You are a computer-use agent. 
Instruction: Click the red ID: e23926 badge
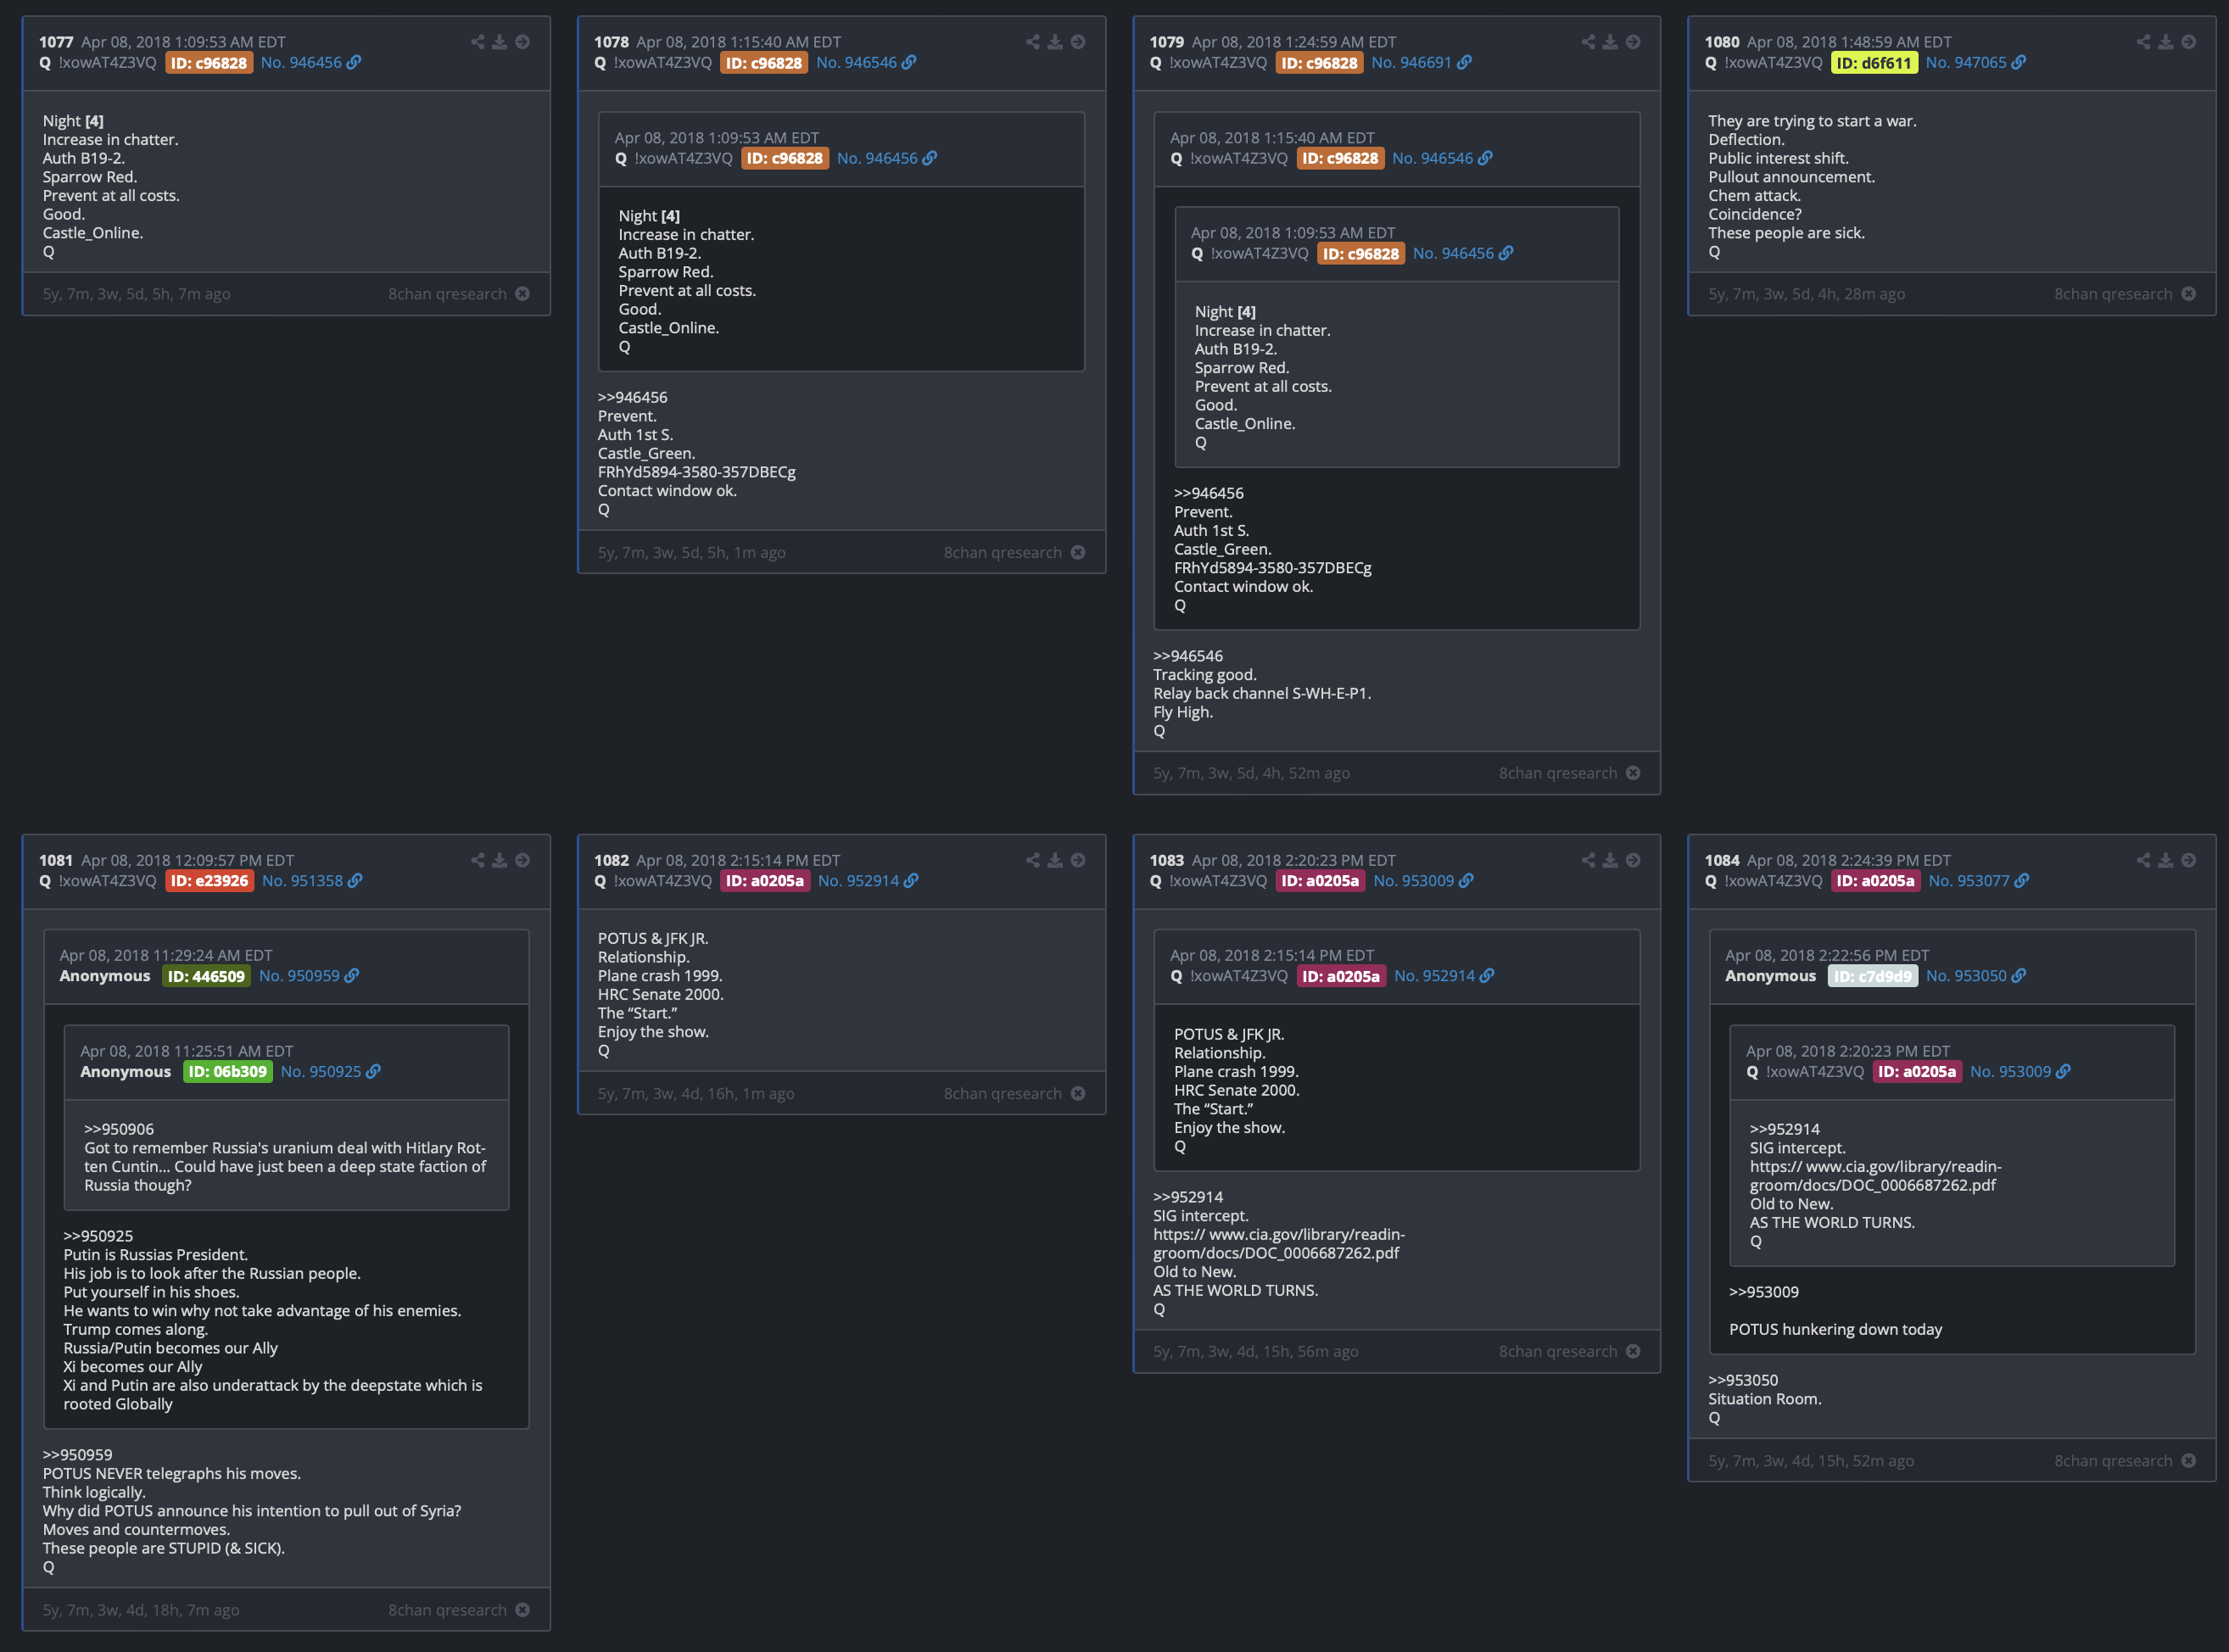[209, 881]
